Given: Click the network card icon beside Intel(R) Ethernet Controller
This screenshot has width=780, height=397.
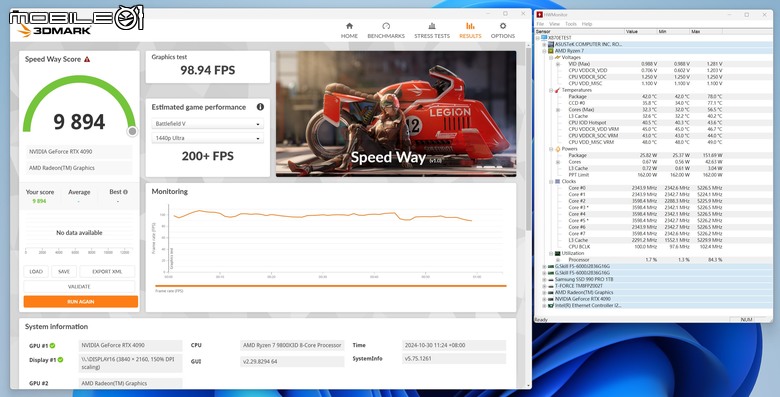Looking at the screenshot, I should click(x=551, y=305).
